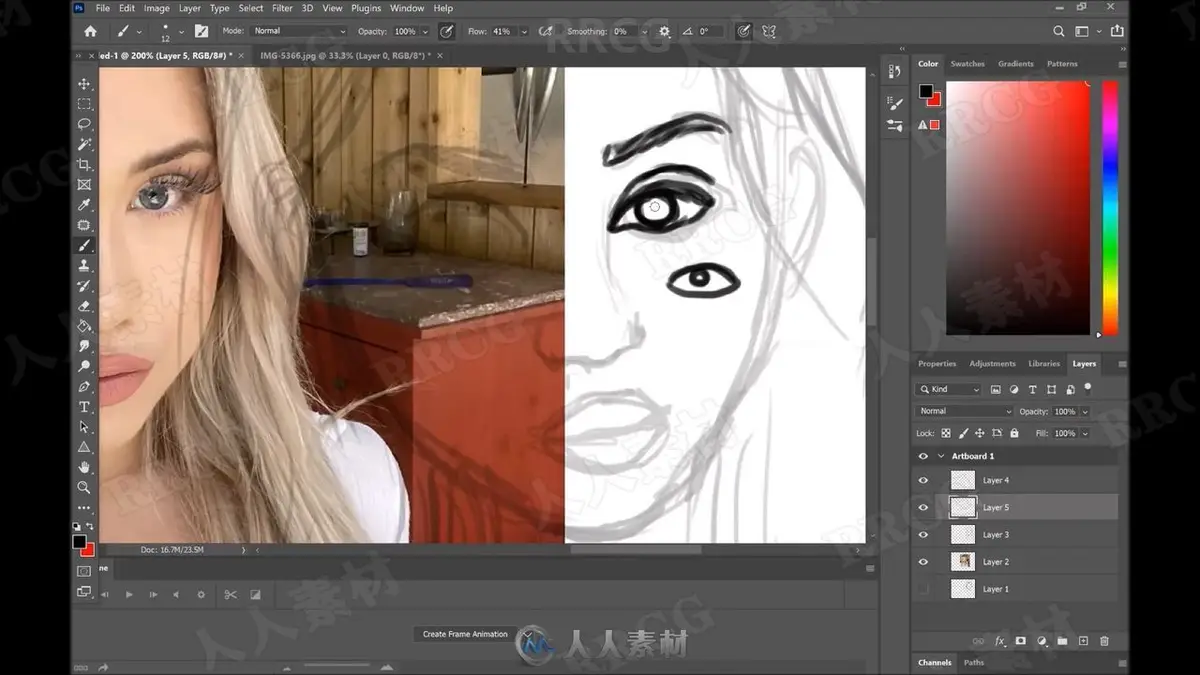Collapse the Artboard 1 group
The width and height of the screenshot is (1200, 675).
[941, 456]
